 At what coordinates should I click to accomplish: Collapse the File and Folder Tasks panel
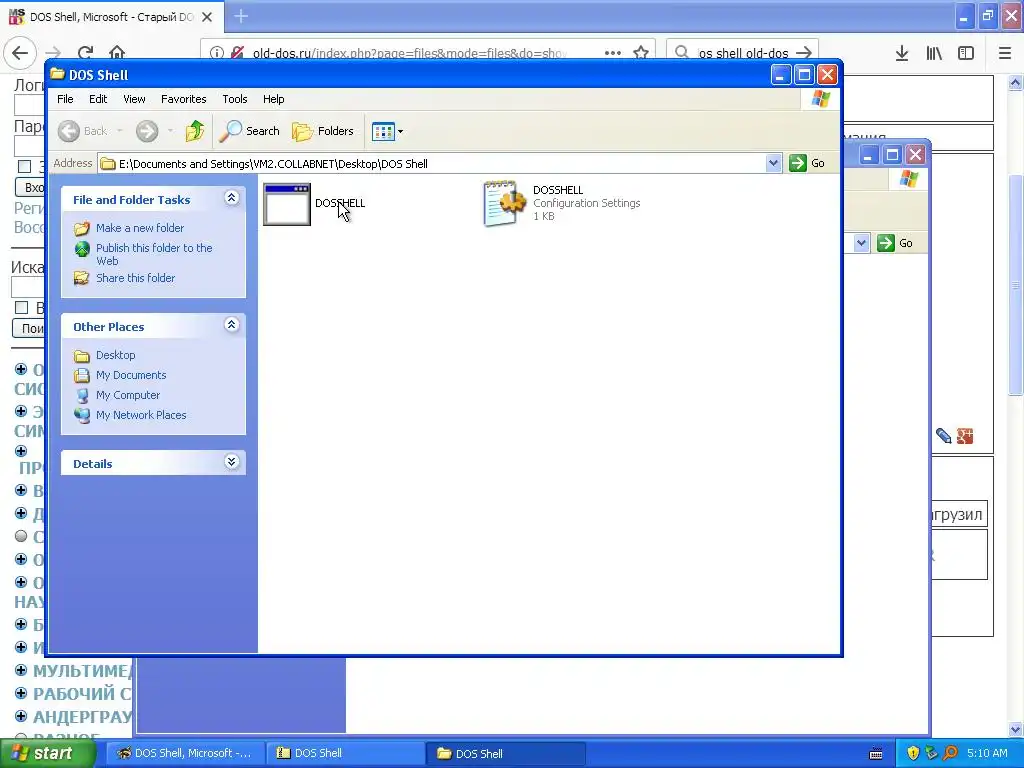click(232, 198)
